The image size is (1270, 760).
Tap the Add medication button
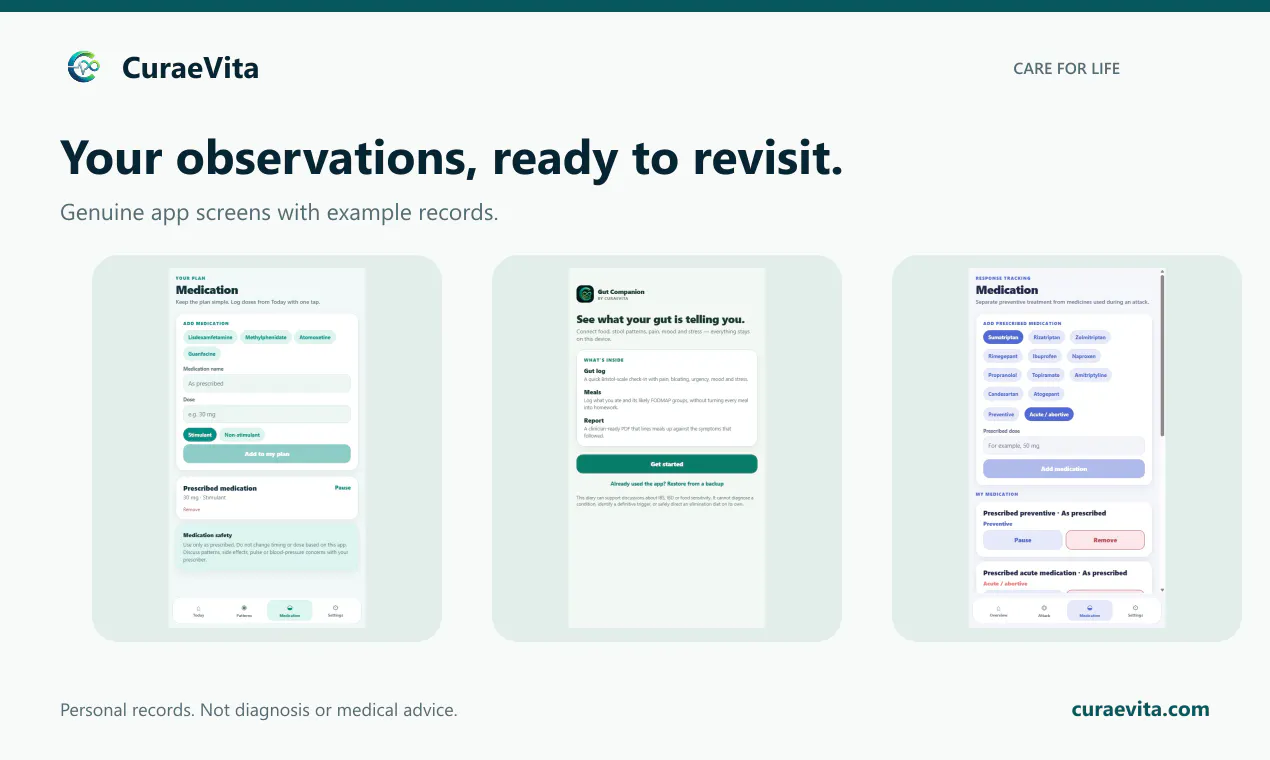click(1064, 469)
